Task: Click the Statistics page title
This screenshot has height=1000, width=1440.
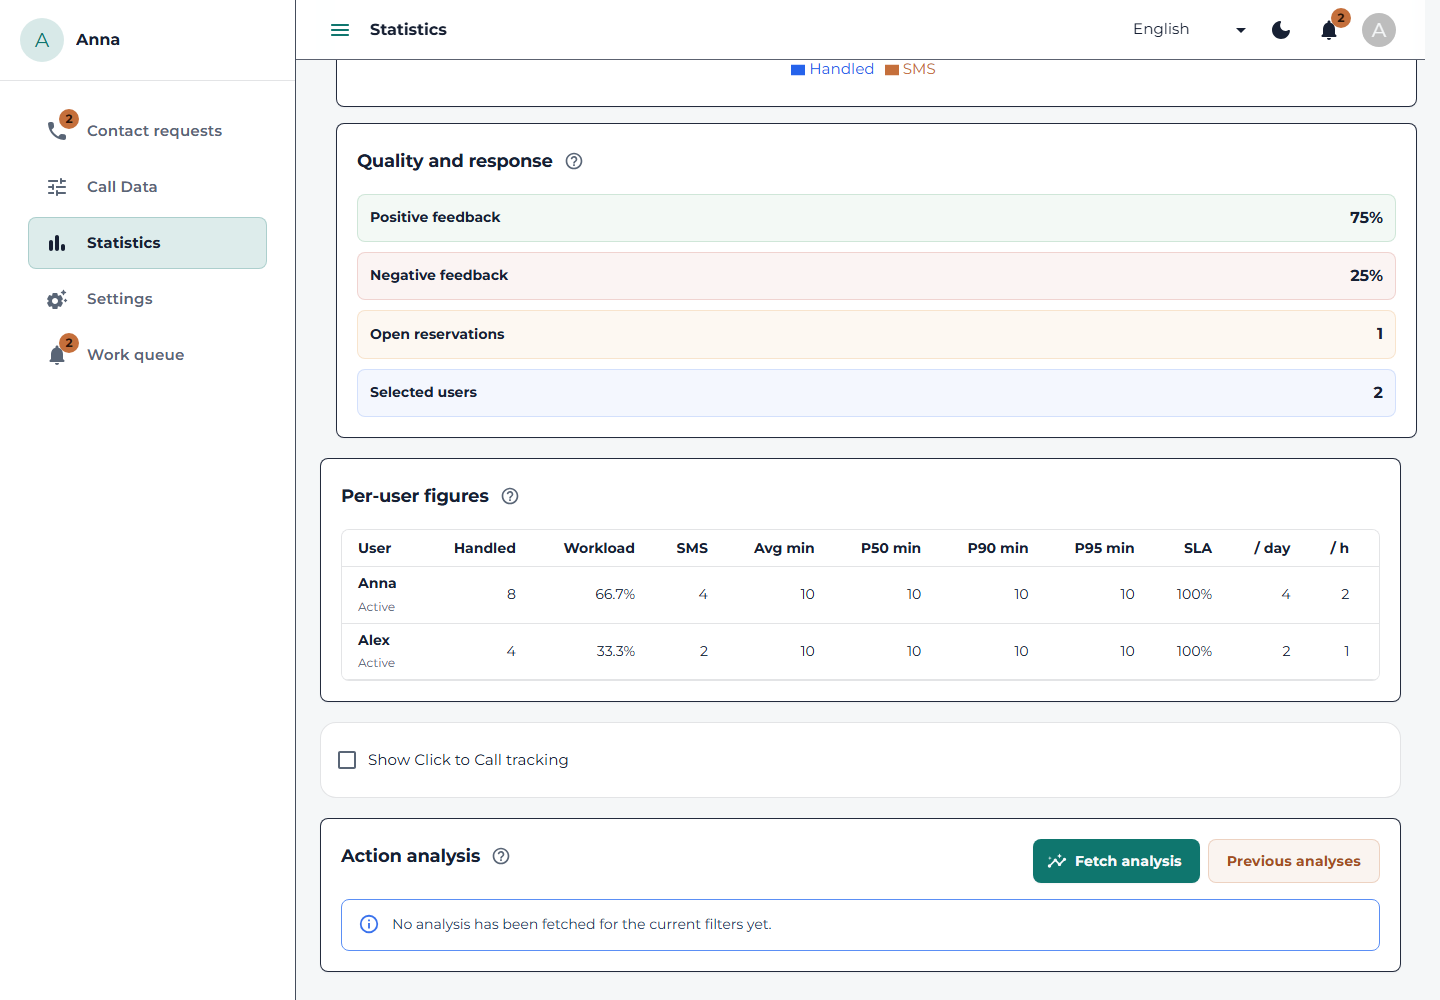Action: tap(408, 30)
